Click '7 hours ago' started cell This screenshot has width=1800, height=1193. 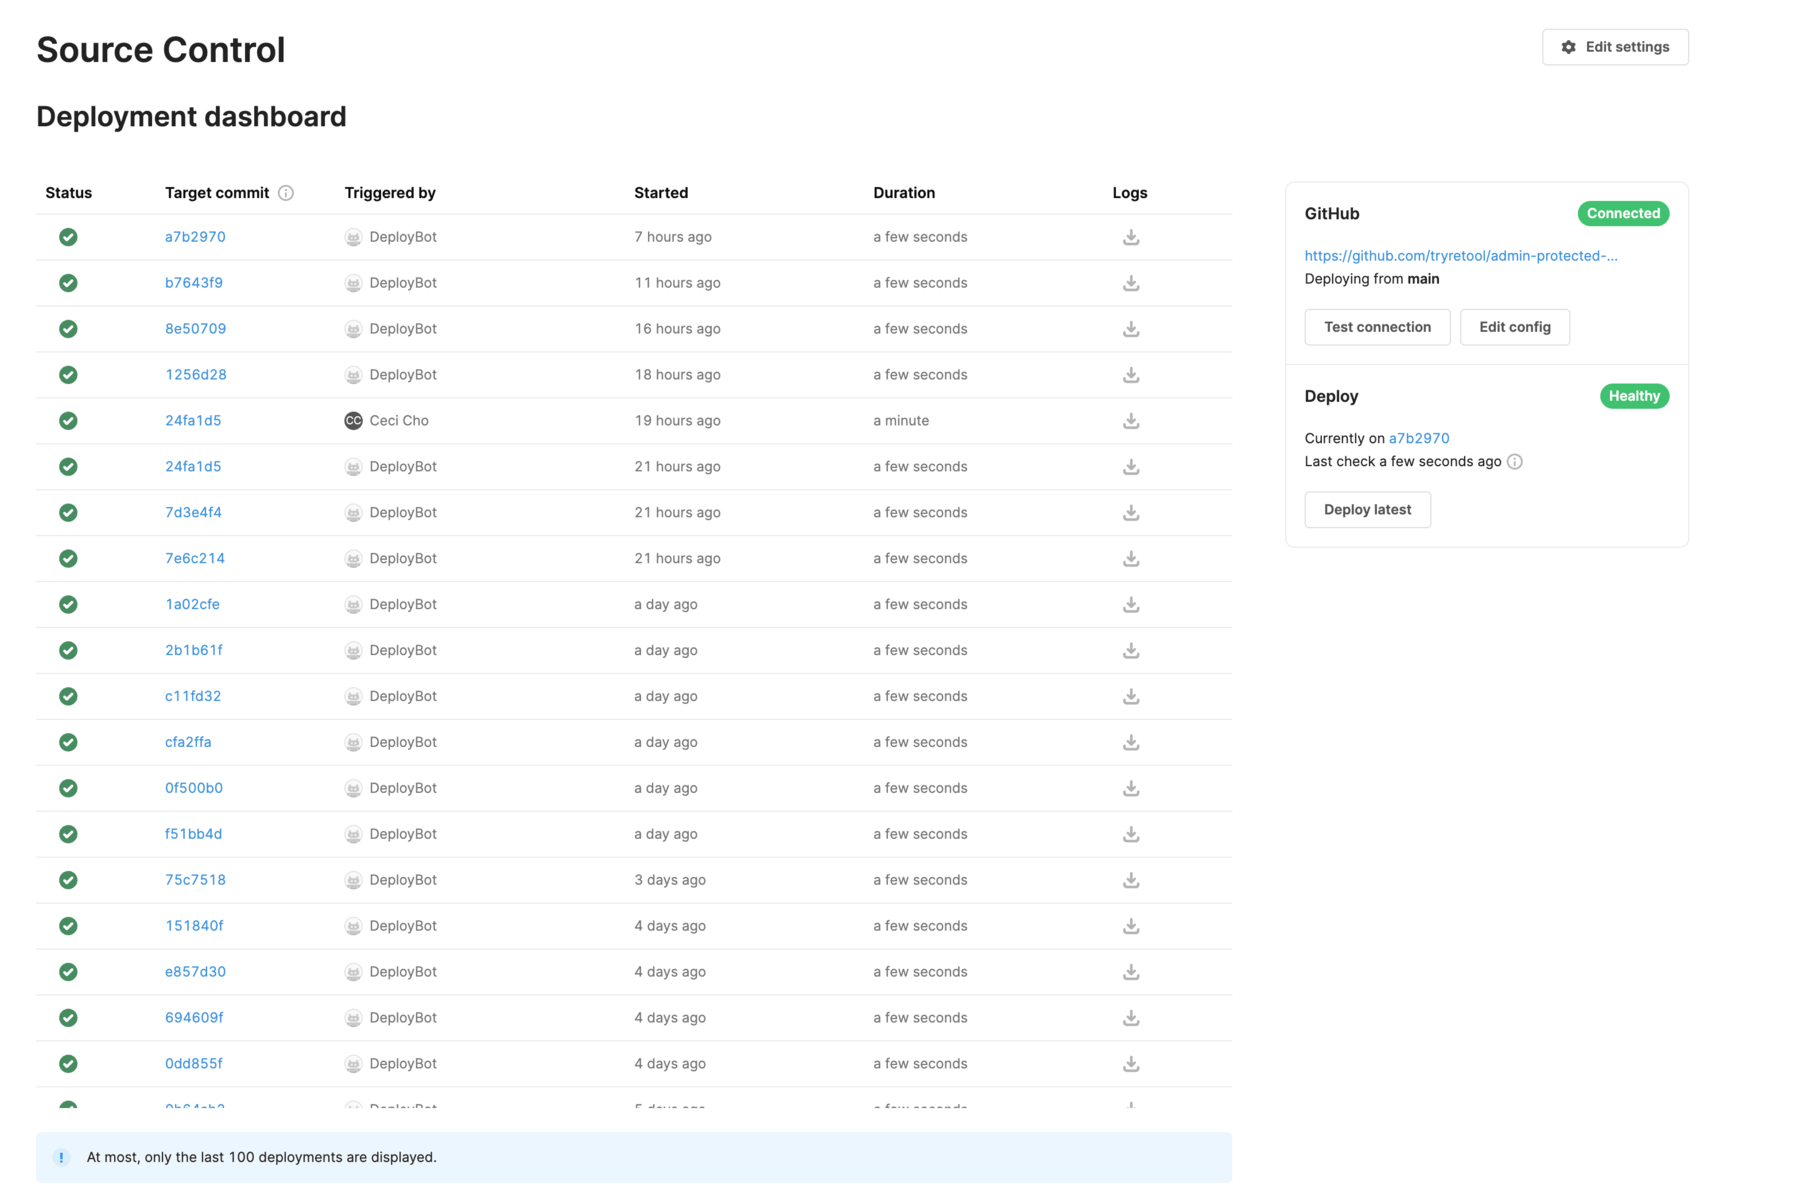pyautogui.click(x=673, y=237)
